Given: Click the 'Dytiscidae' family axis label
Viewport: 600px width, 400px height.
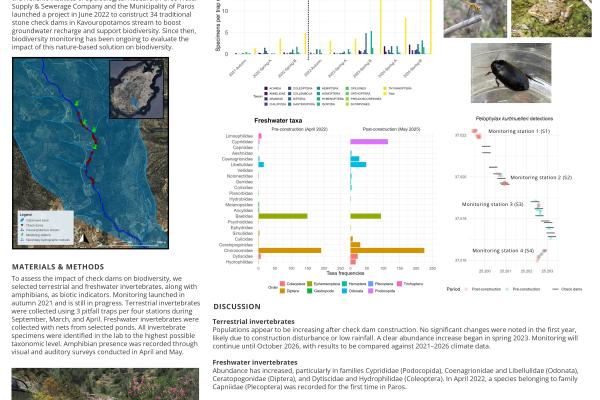Looking at the screenshot, I should coord(242,256).
